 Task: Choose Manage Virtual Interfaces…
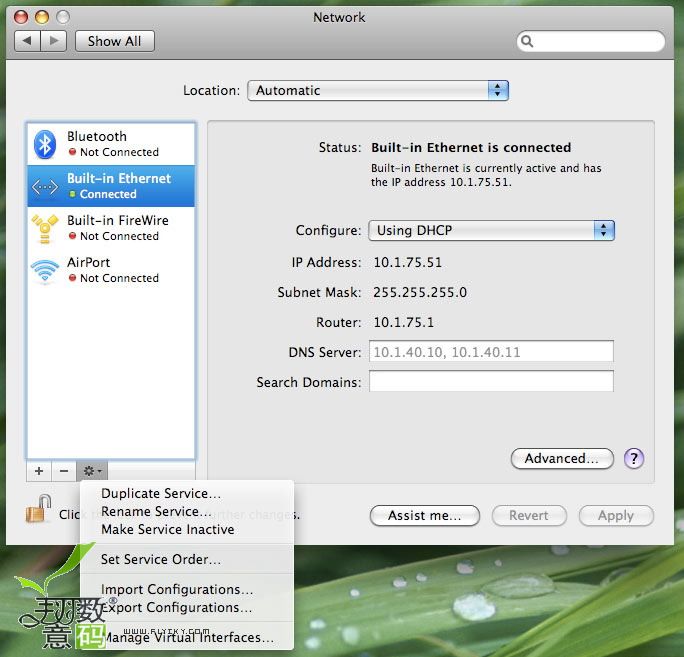[x=187, y=637]
